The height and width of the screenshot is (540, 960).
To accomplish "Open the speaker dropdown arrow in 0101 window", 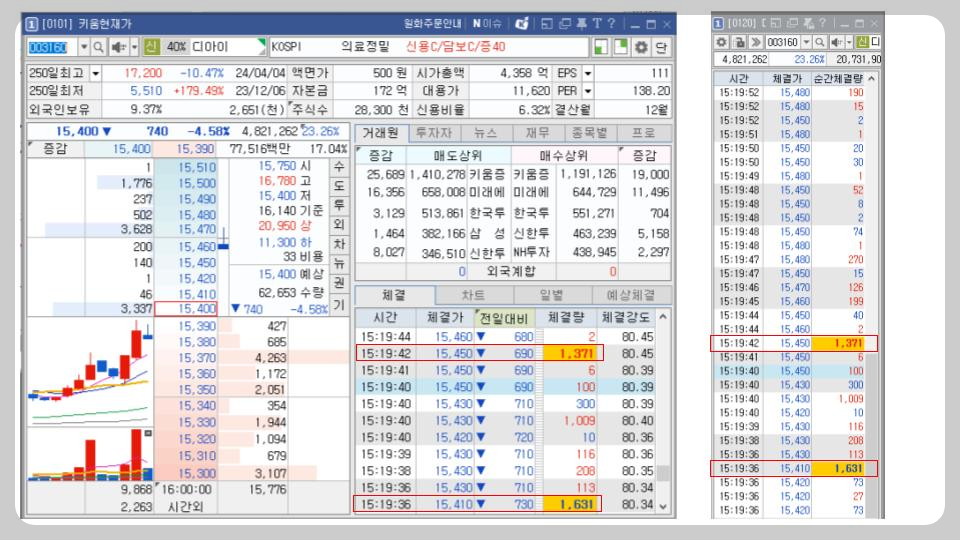I will 134,47.
